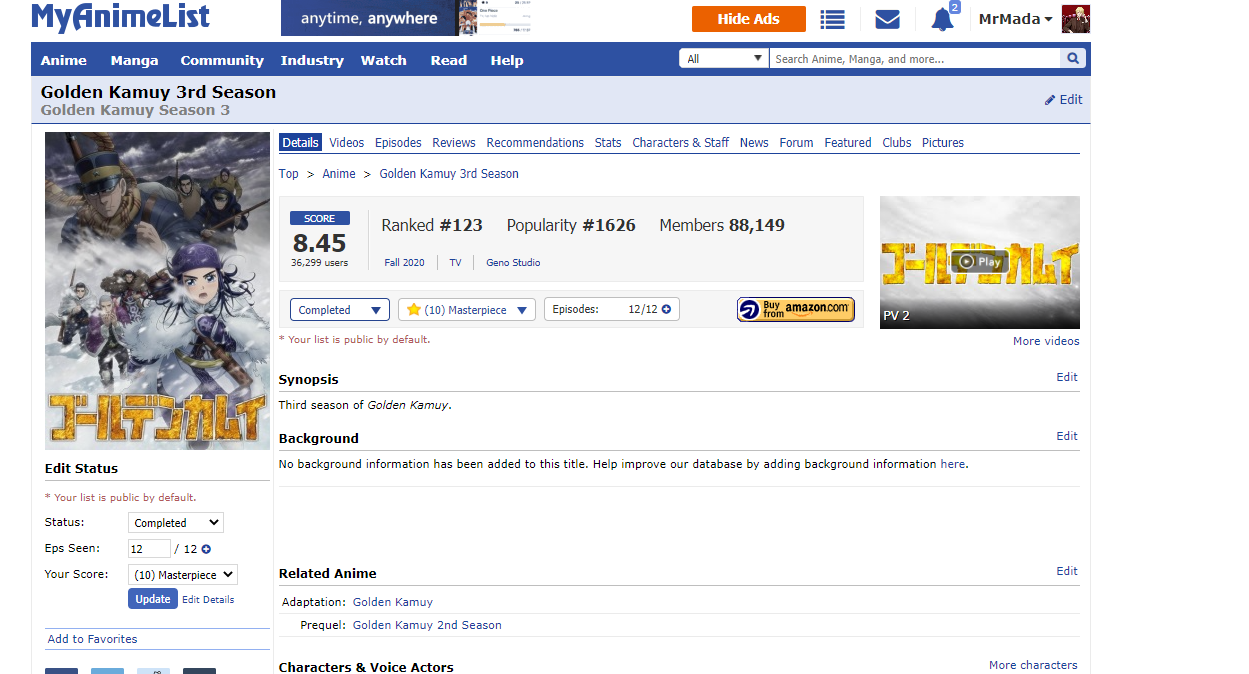
Task: Click the episodes count field in status bar
Action: coord(612,310)
